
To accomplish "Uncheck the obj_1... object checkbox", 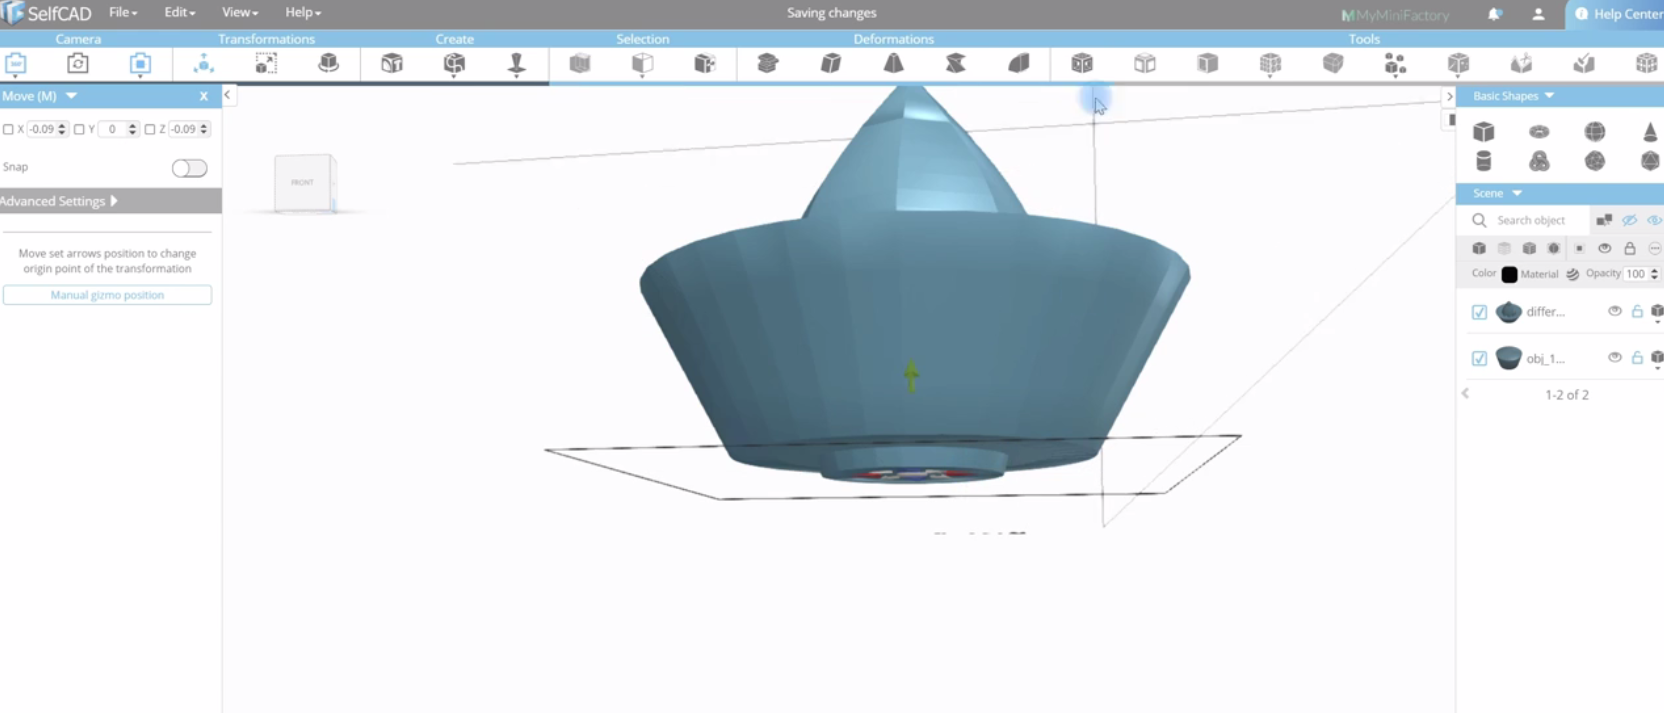I will pyautogui.click(x=1480, y=358).
